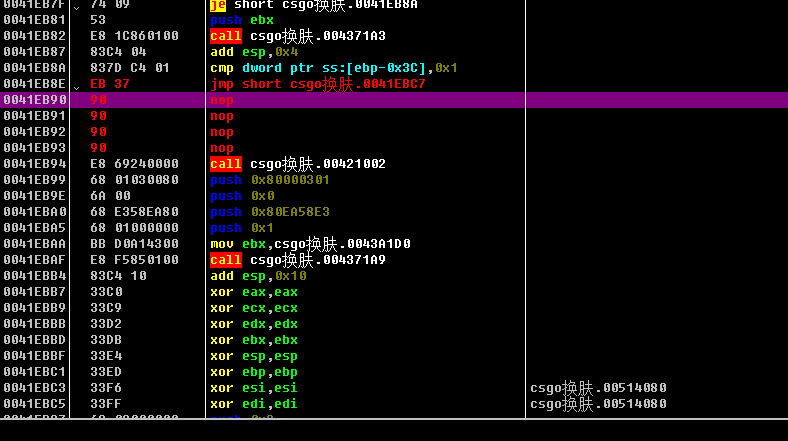Select address 0041EB99

pos(34,180)
